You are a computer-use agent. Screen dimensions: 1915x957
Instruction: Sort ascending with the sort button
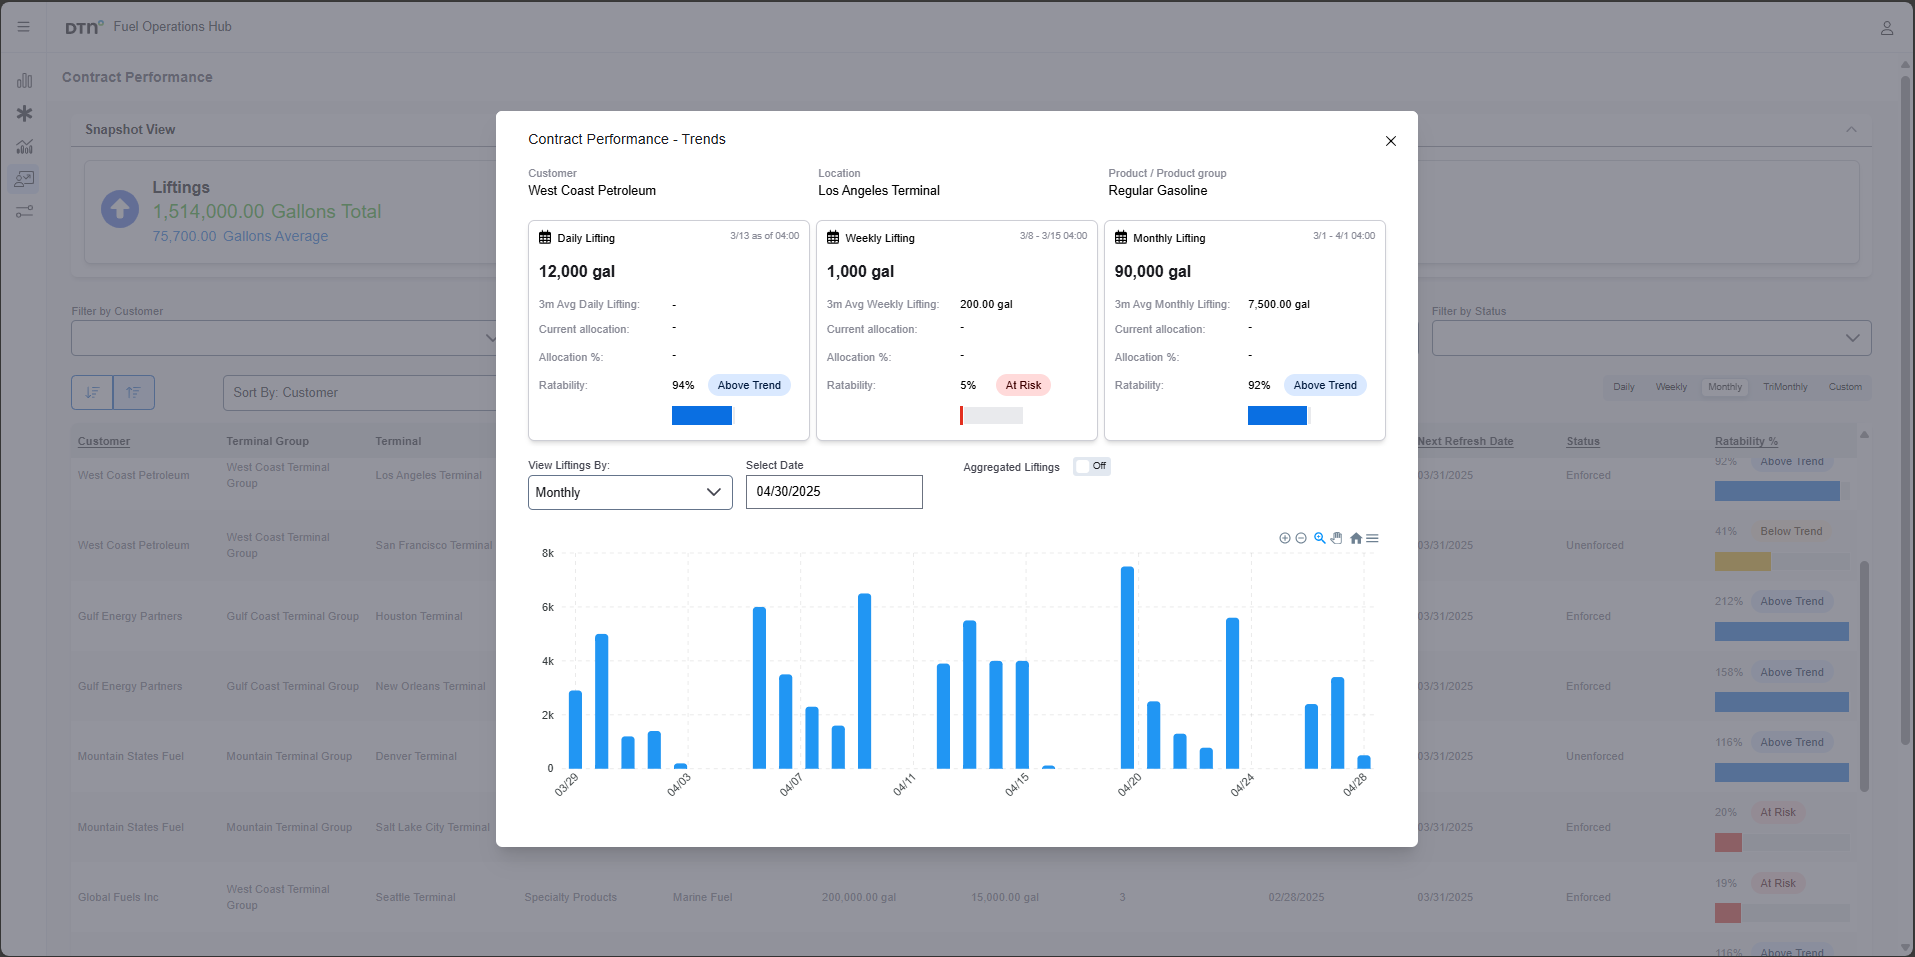pyautogui.click(x=134, y=392)
